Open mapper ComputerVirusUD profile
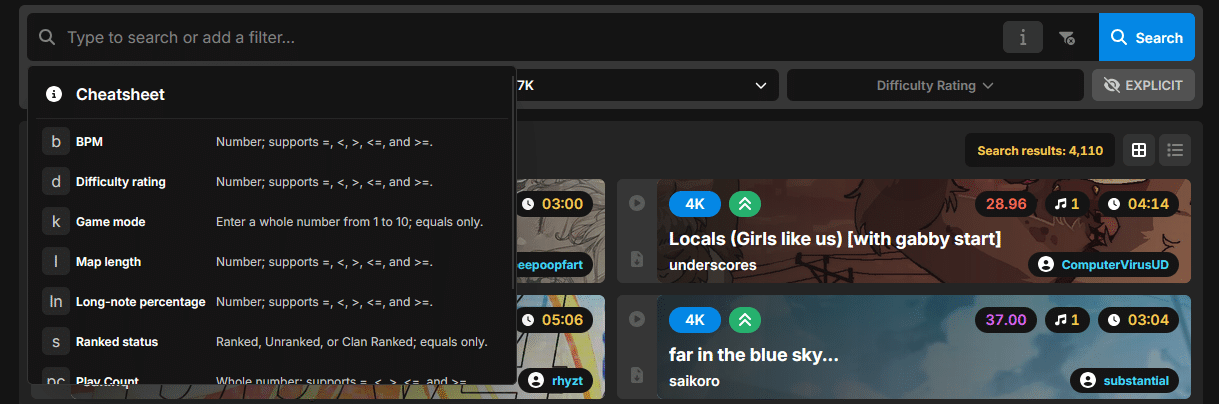The width and height of the screenshot is (1219, 404). [x=1103, y=265]
